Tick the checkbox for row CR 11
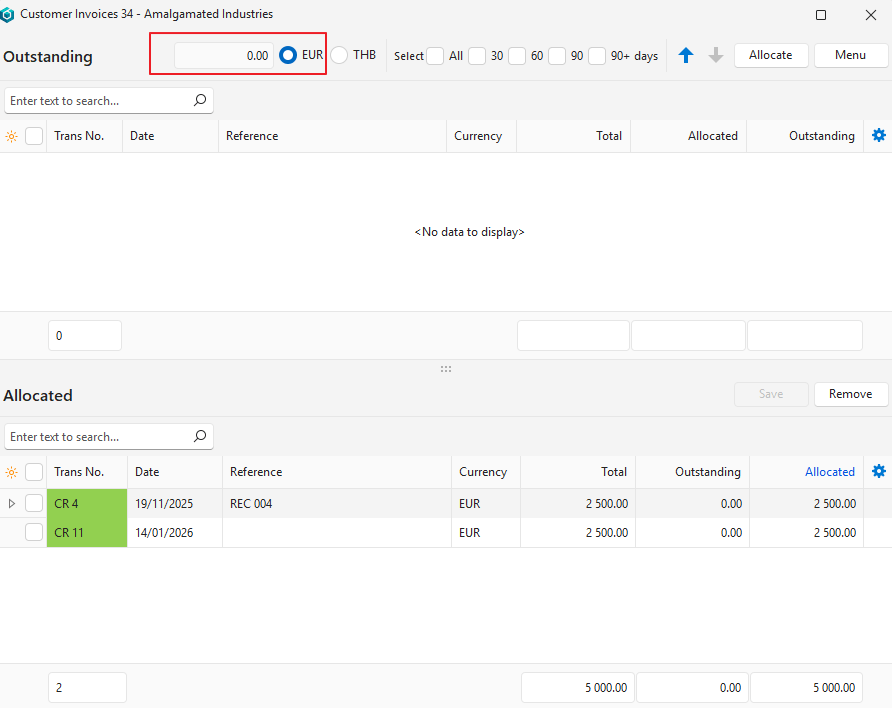 [x=34, y=533]
